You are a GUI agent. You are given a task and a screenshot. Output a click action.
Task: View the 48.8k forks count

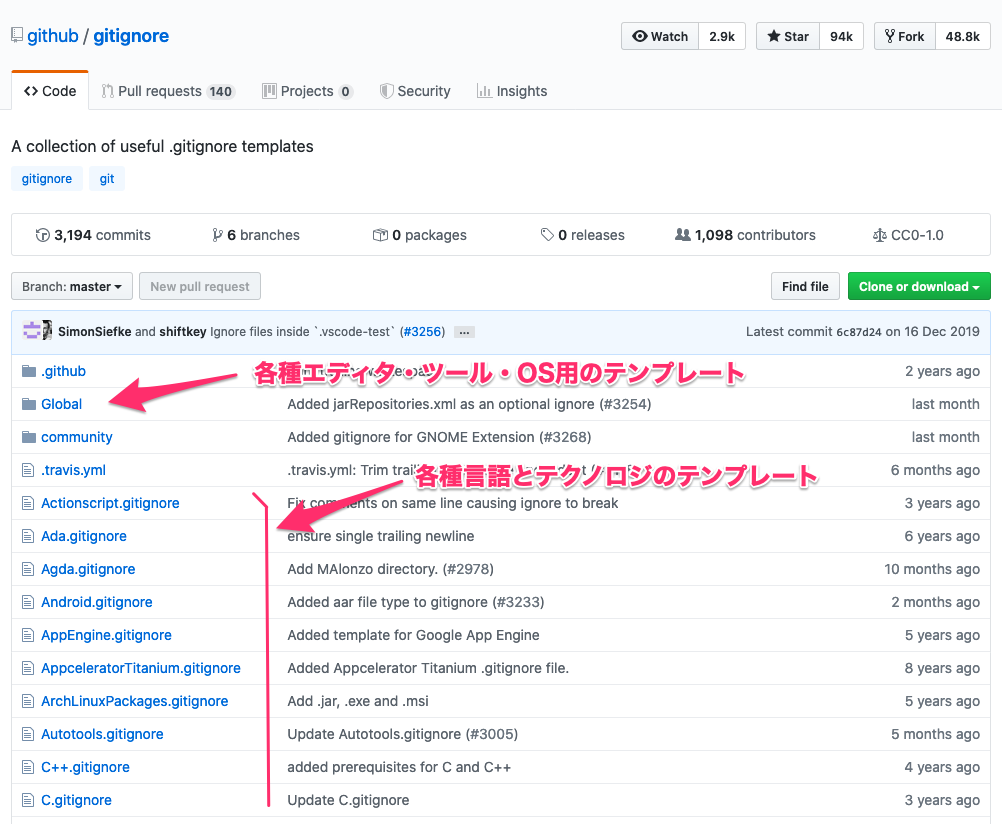tap(962, 36)
